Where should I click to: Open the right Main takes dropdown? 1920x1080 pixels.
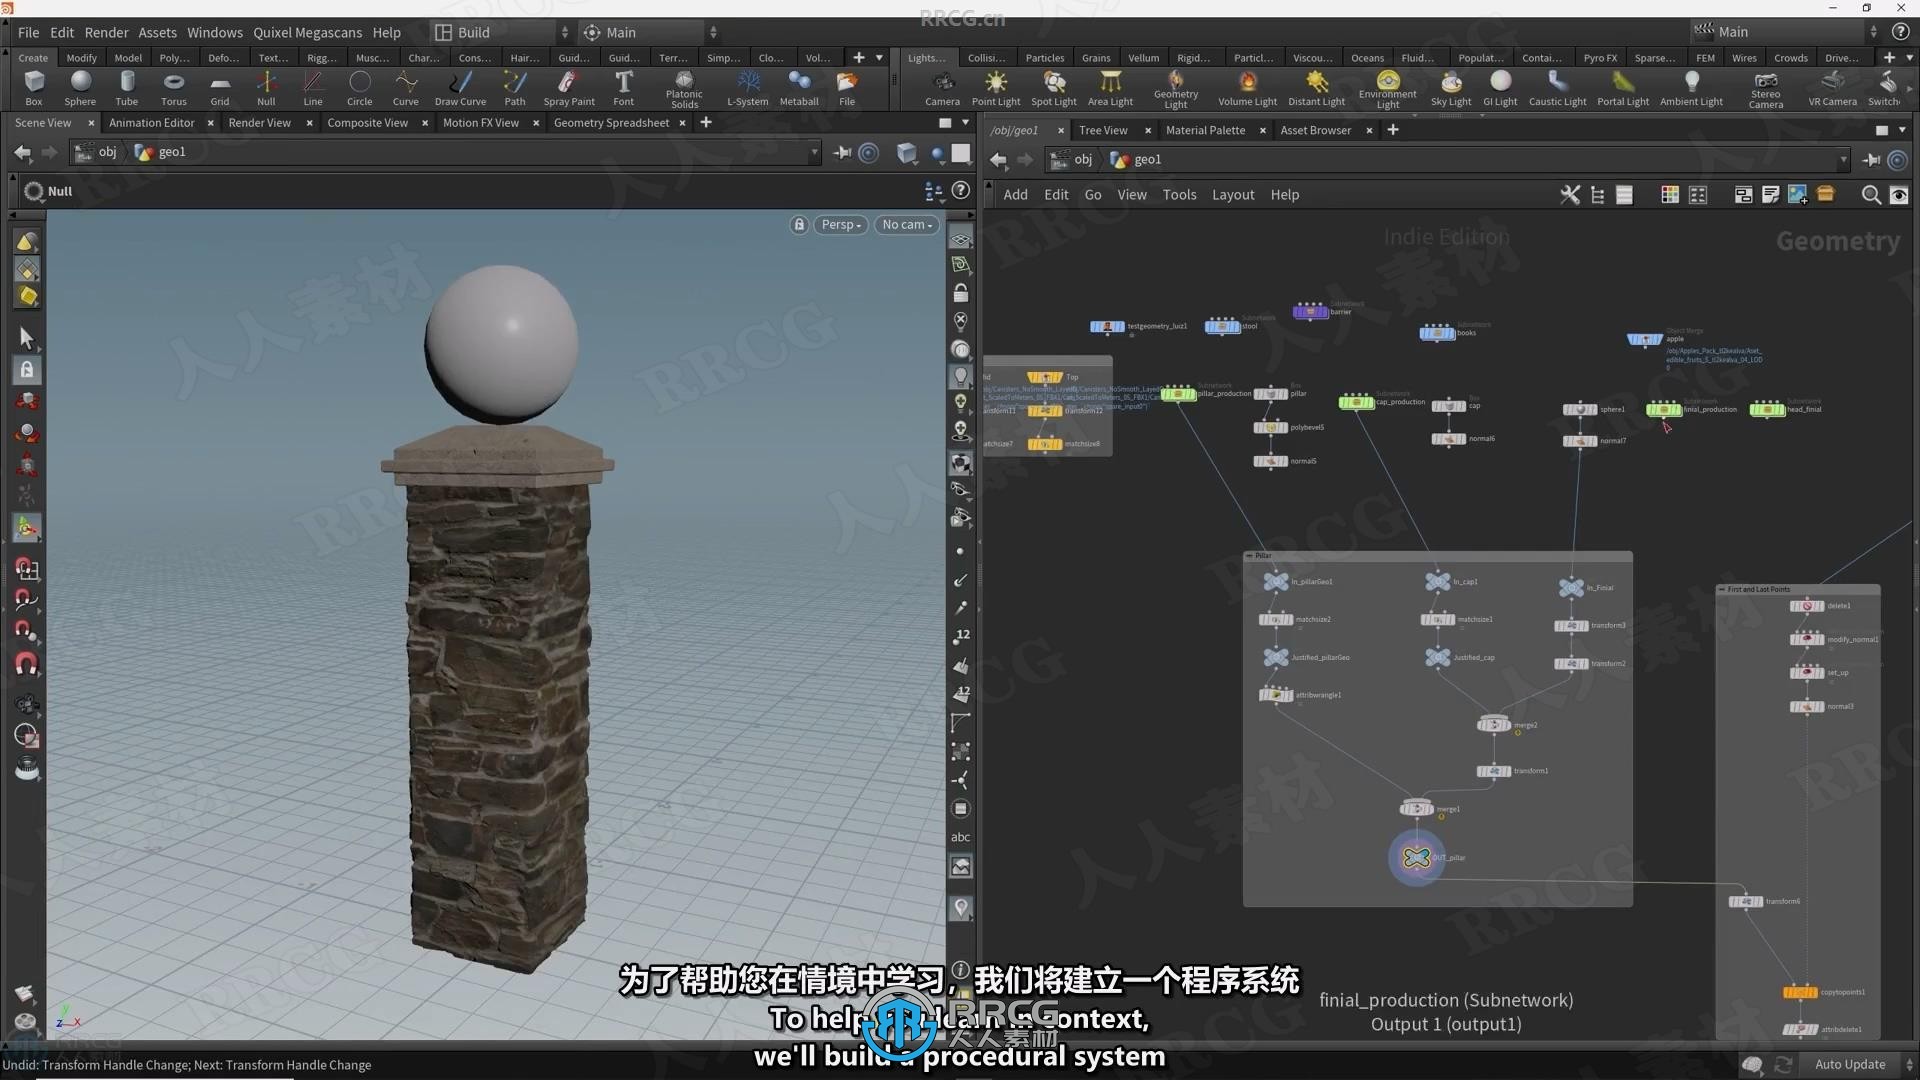pyautogui.click(x=1785, y=32)
